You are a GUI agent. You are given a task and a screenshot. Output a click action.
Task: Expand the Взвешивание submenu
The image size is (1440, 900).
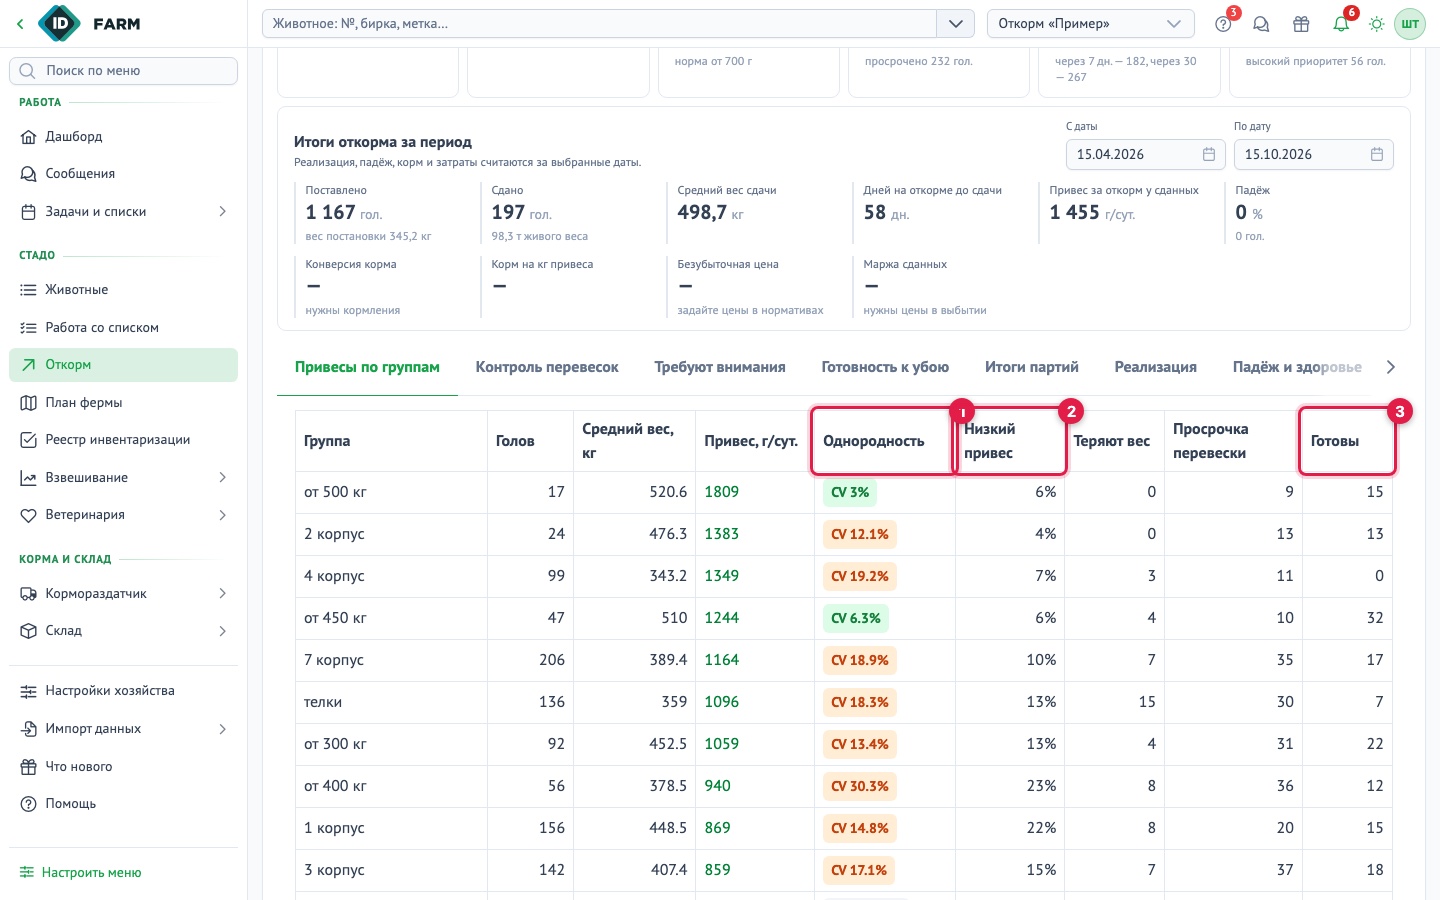point(222,478)
